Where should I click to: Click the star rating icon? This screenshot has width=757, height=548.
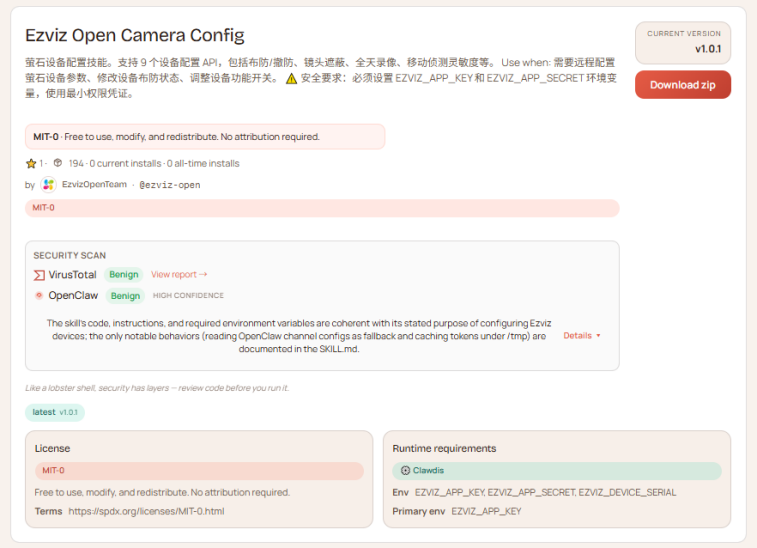tap(31, 164)
